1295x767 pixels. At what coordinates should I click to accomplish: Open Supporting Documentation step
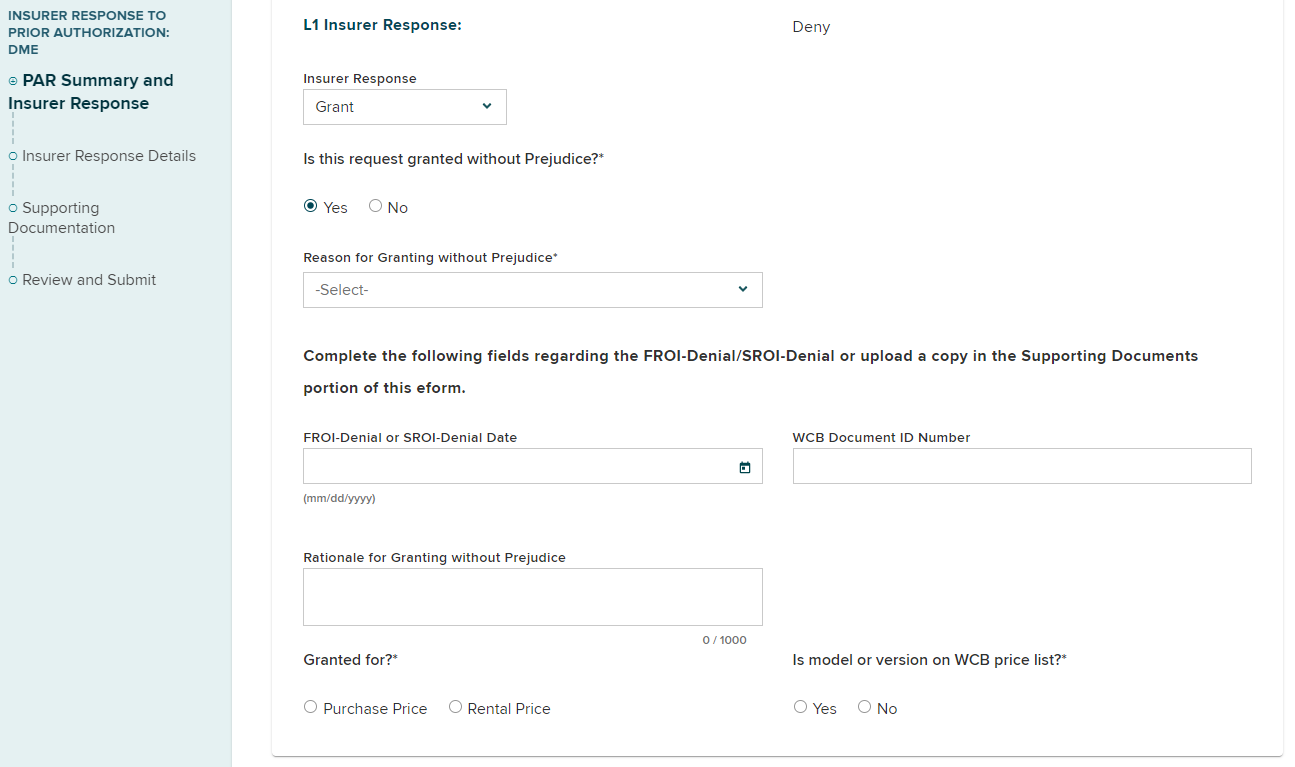[x=61, y=218]
